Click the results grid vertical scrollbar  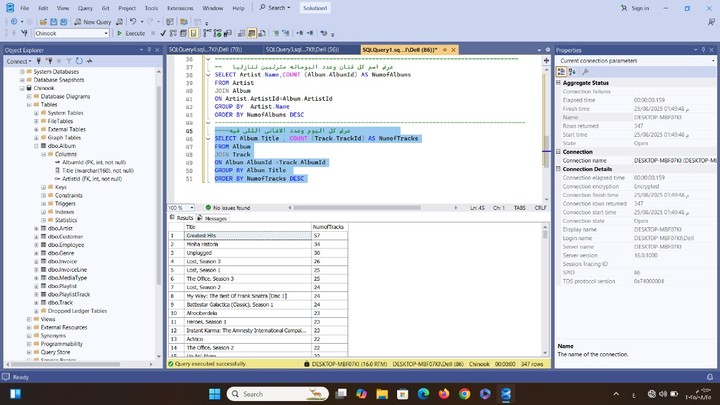coord(545,288)
